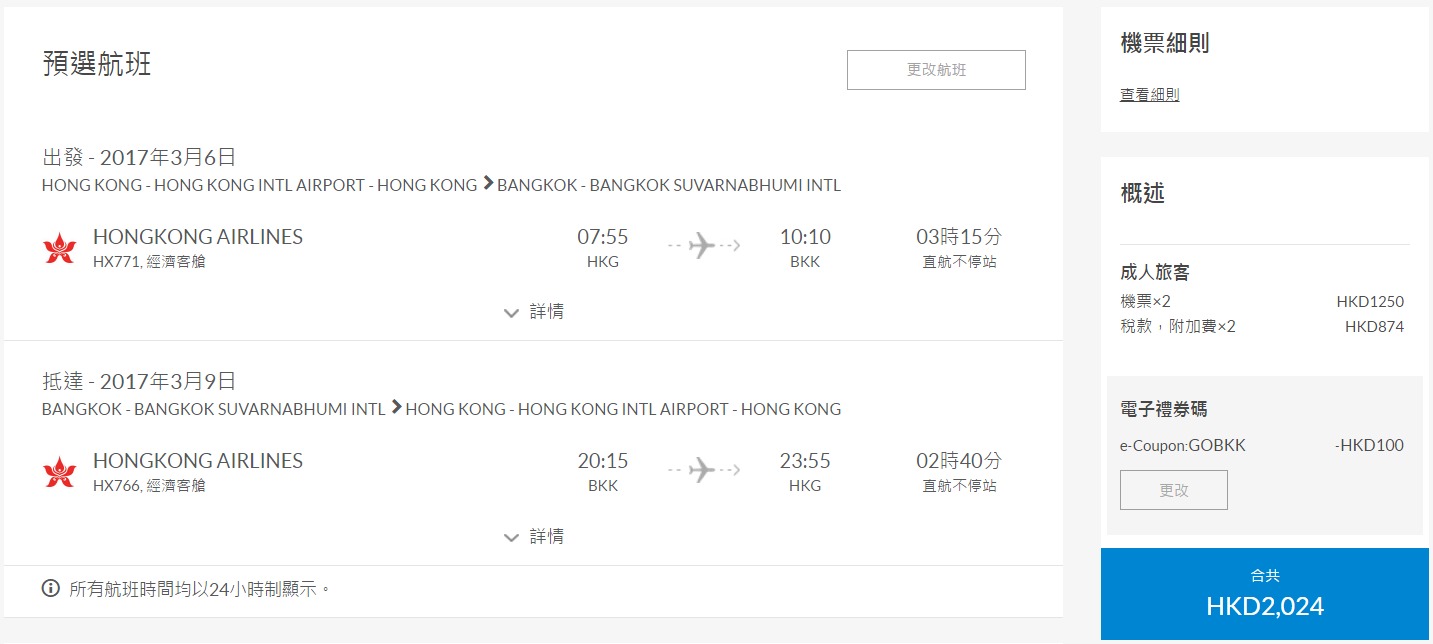
Task: Click the chevron beside outbound 詳情
Action: [x=512, y=313]
